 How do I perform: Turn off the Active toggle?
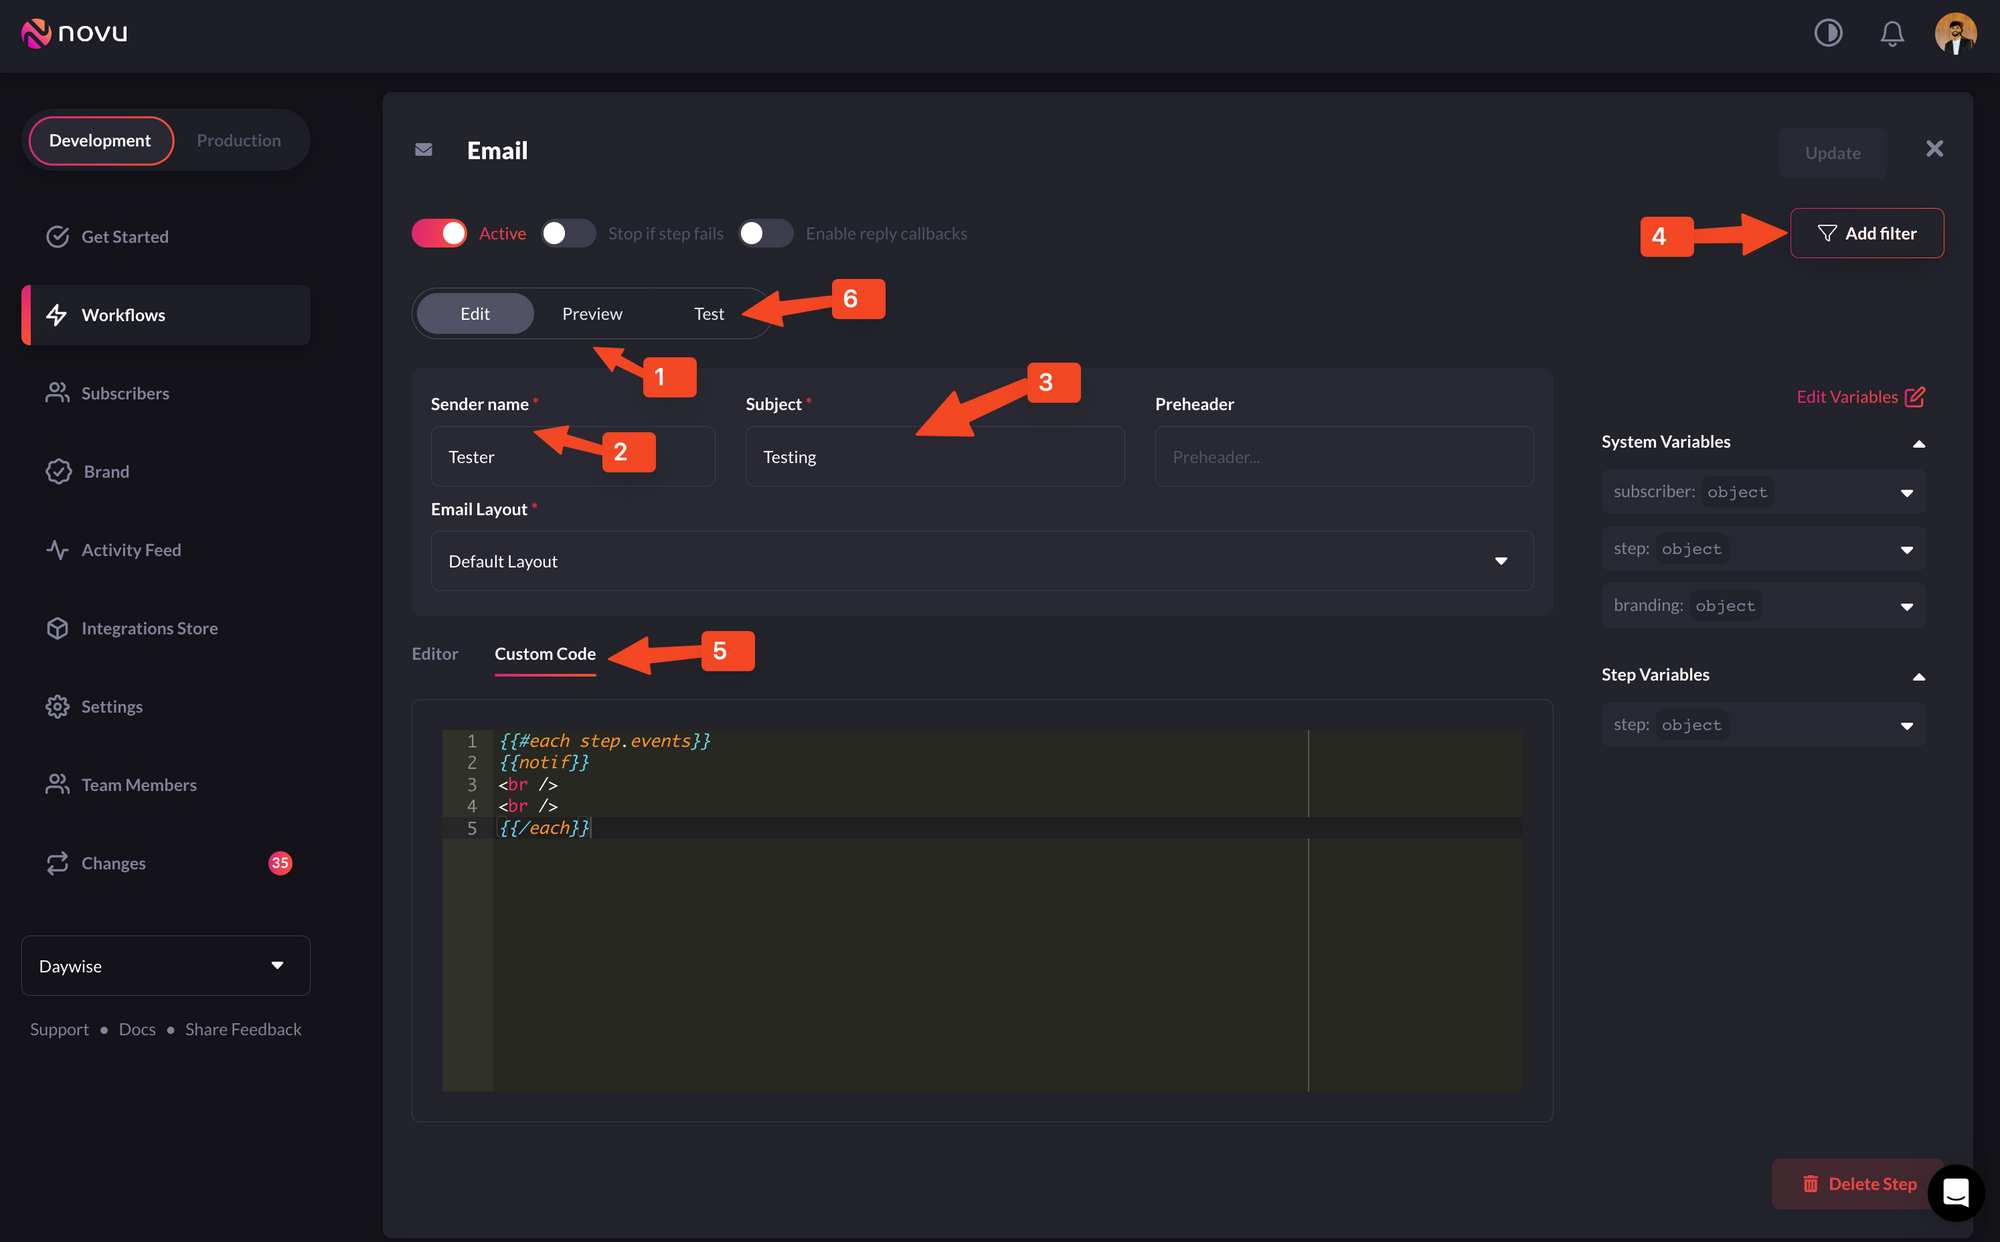[x=440, y=233]
